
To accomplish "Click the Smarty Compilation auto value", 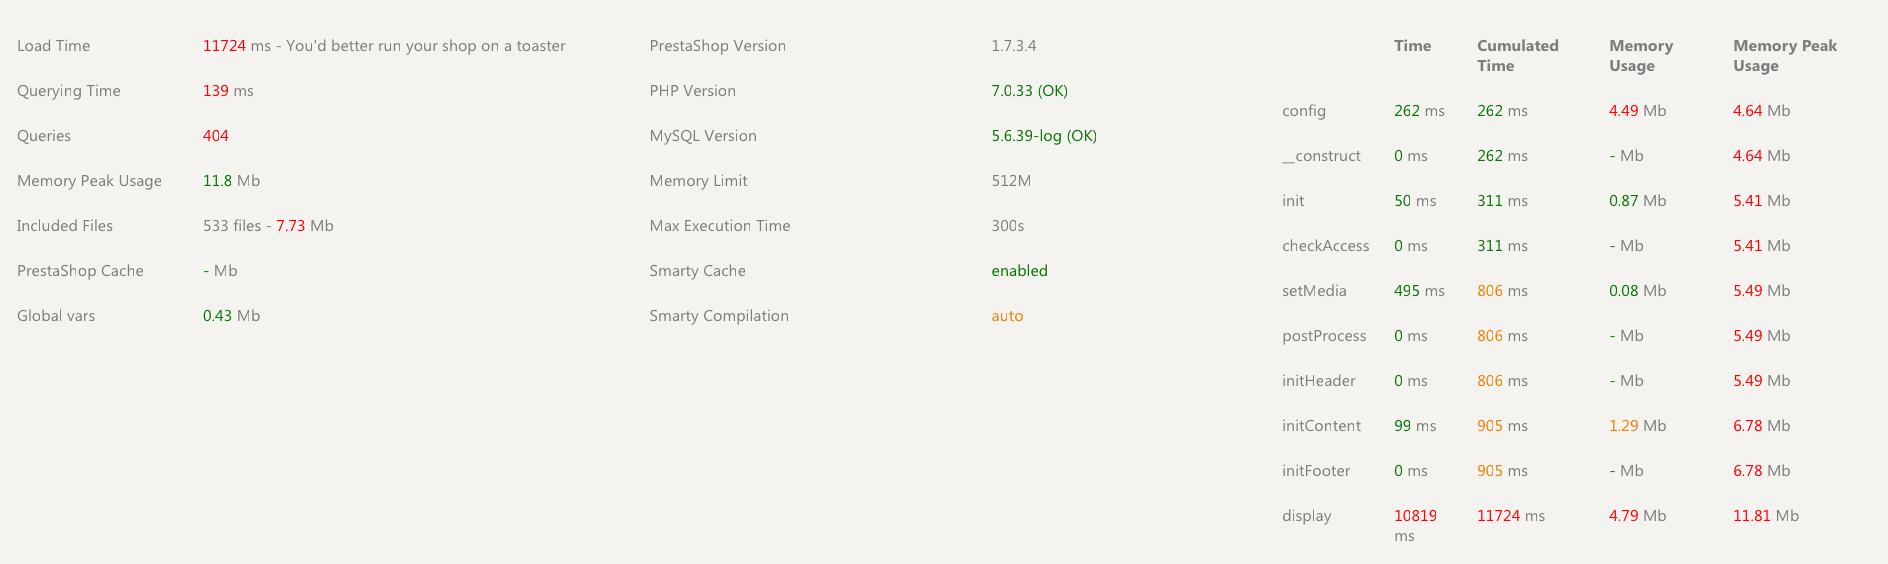I will (1007, 316).
